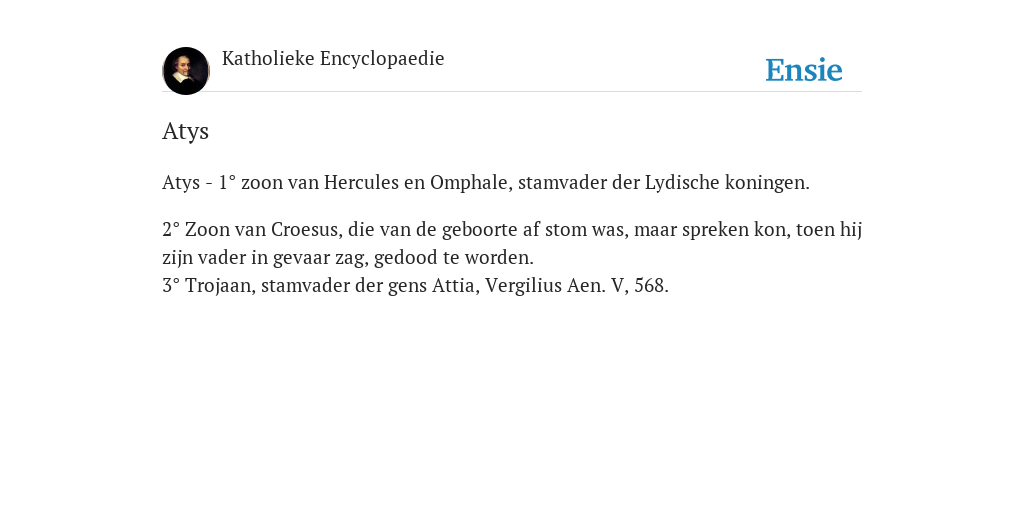This screenshot has width=1024, height=512.
Task: Click the 1° marker after Atys dash
Action: coord(227,182)
